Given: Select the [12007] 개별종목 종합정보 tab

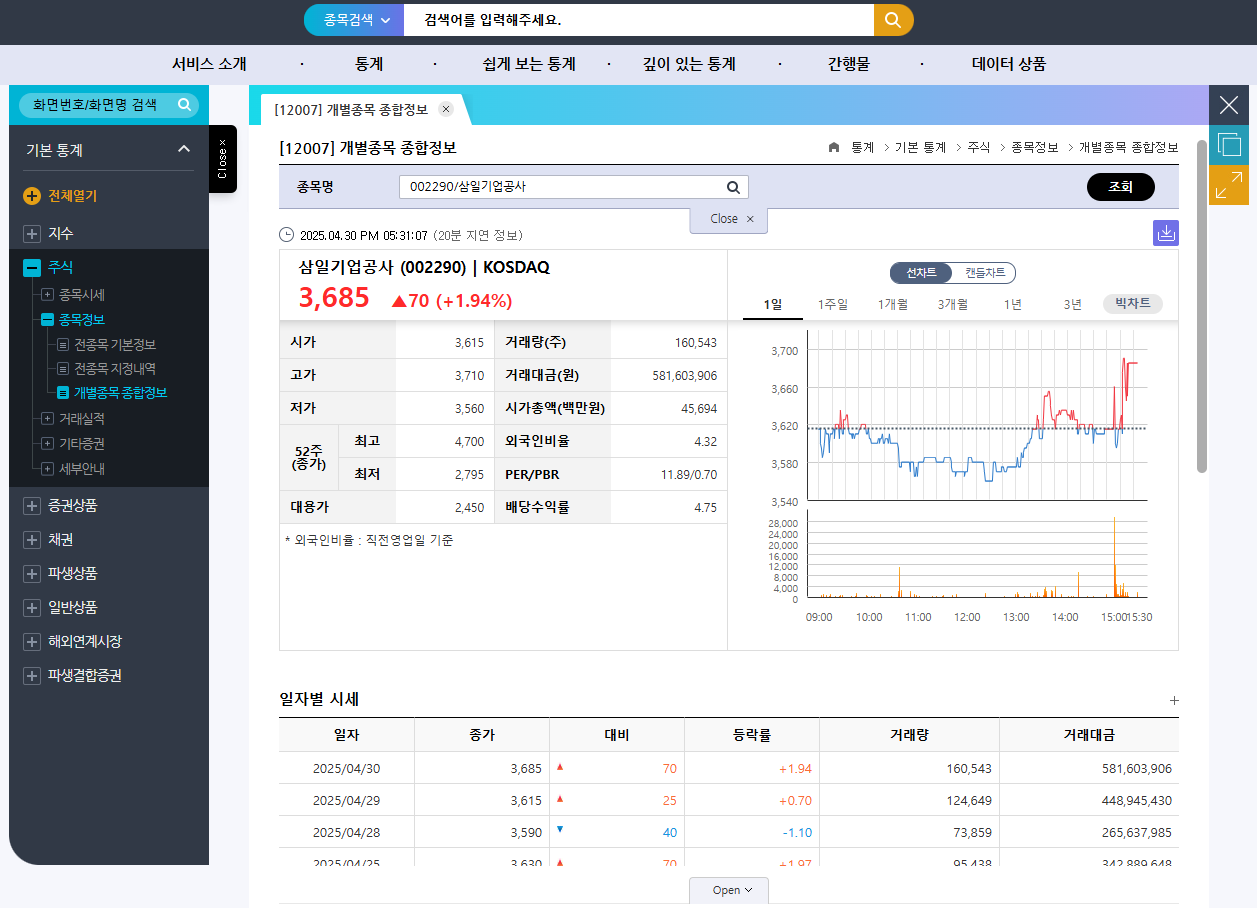Looking at the screenshot, I should (x=350, y=109).
